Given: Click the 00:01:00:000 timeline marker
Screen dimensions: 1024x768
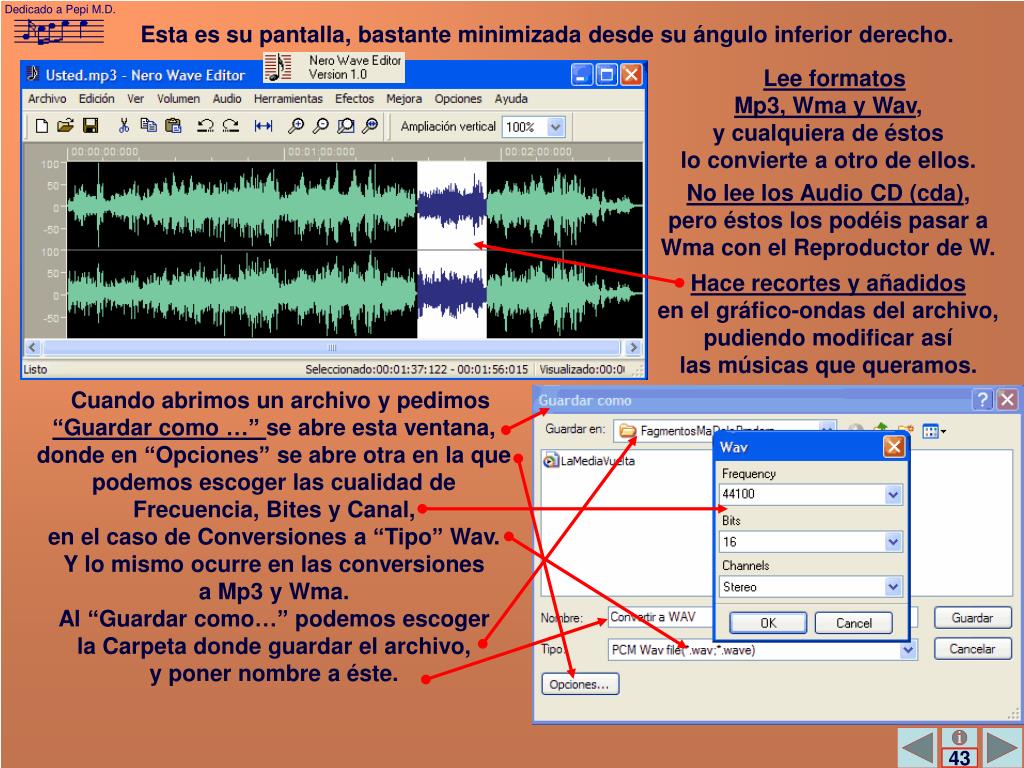Looking at the screenshot, I should (321, 152).
